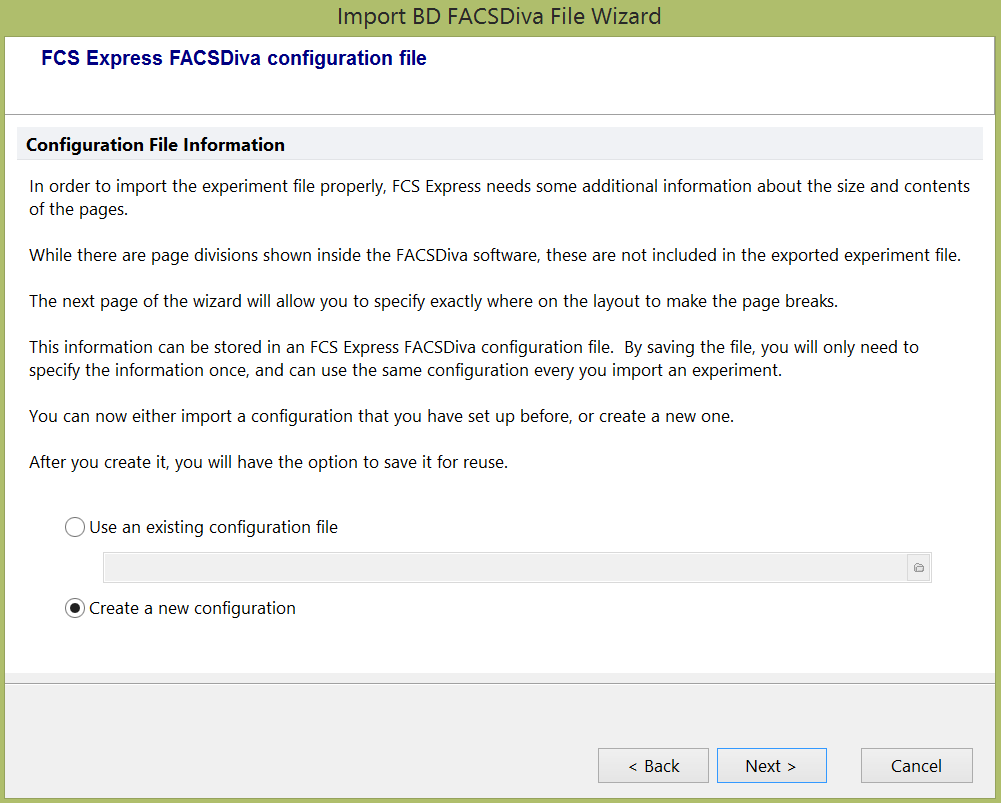This screenshot has width=1001, height=803.
Task: Click the folder browse icon in file field
Action: pyautogui.click(x=918, y=568)
